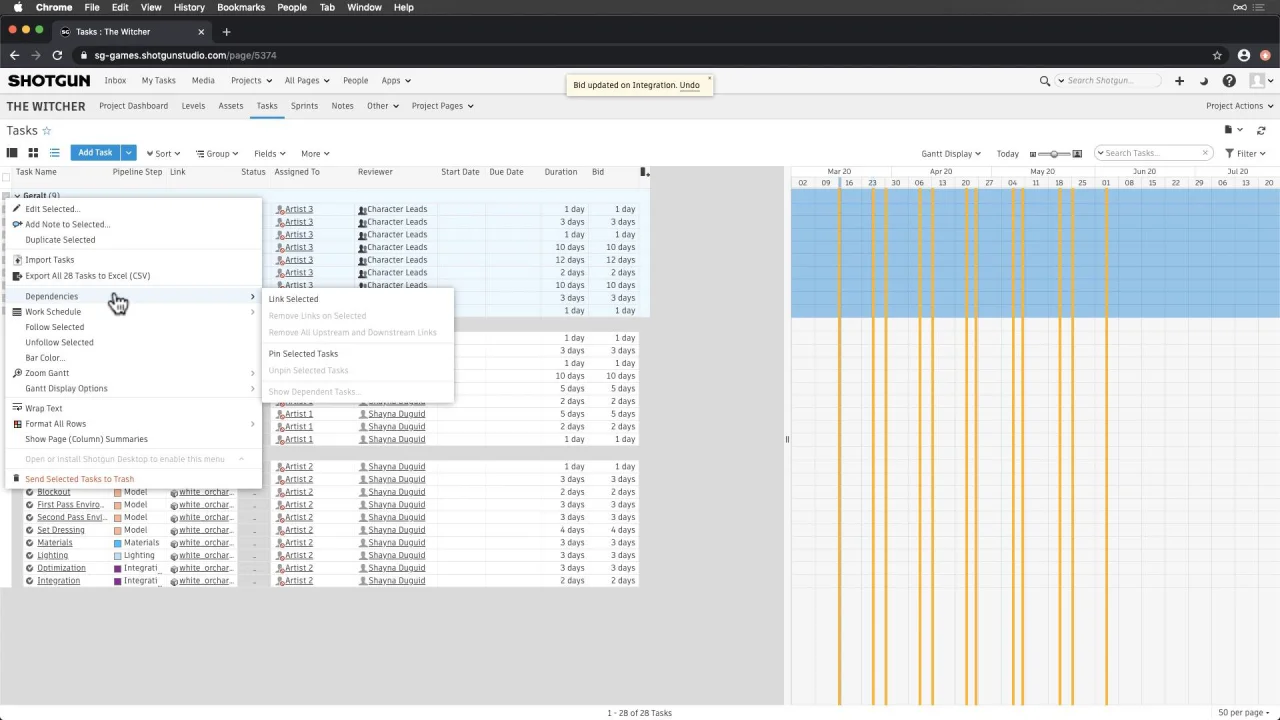Open the Chrome profile icon

coord(1244,55)
